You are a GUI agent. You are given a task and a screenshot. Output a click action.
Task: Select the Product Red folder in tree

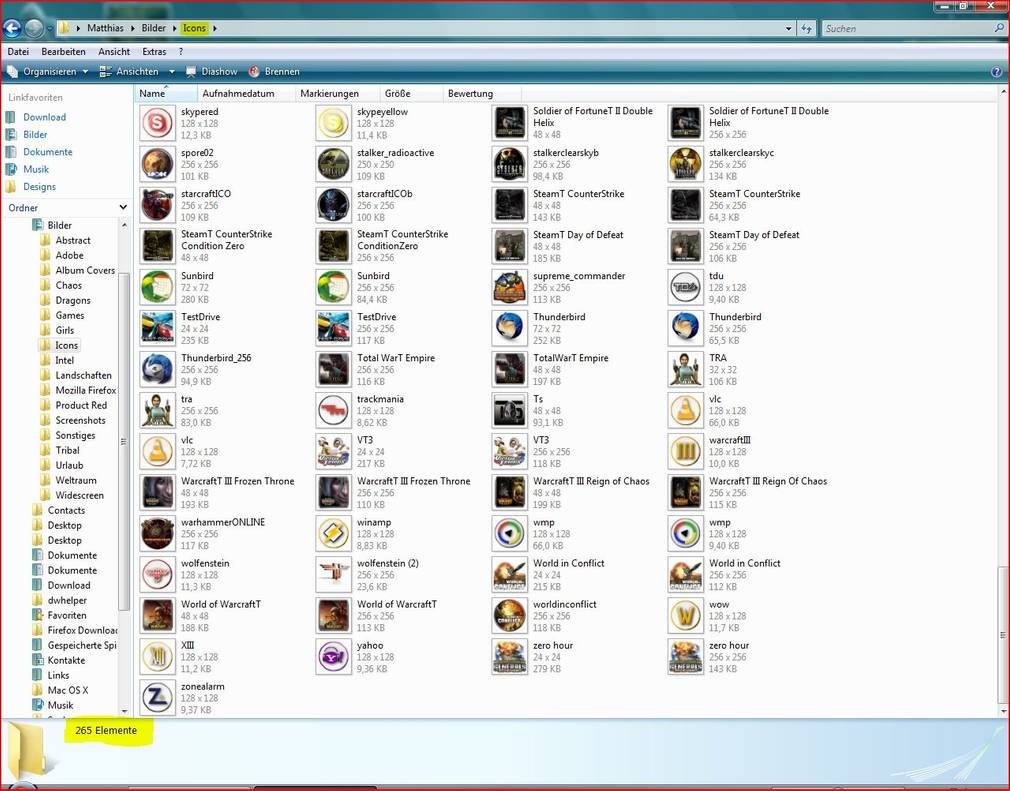pos(81,405)
